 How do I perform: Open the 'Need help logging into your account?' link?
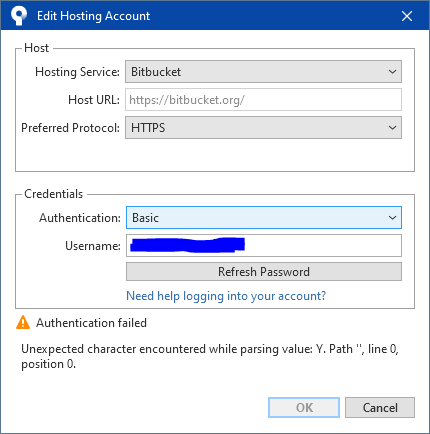(x=226, y=296)
